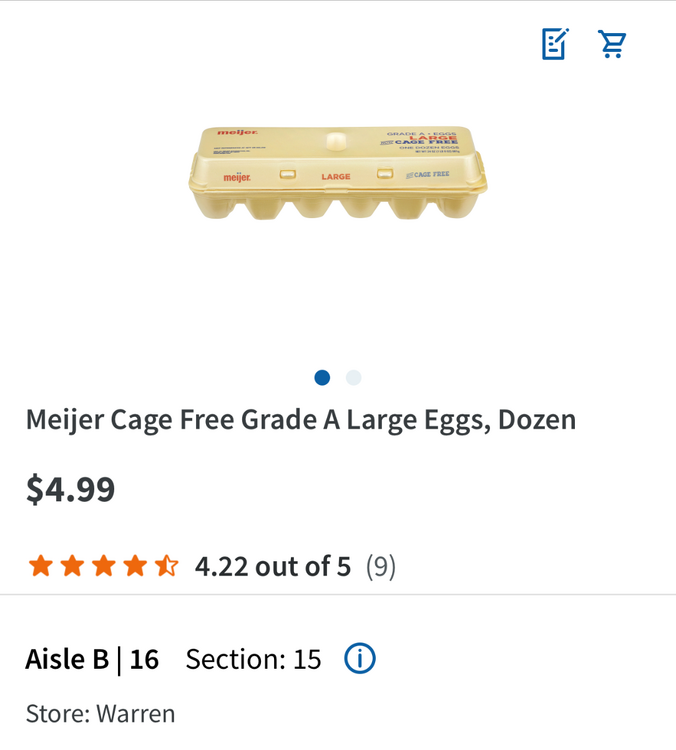
Task: Click the first orange rating star
Action: [41, 567]
